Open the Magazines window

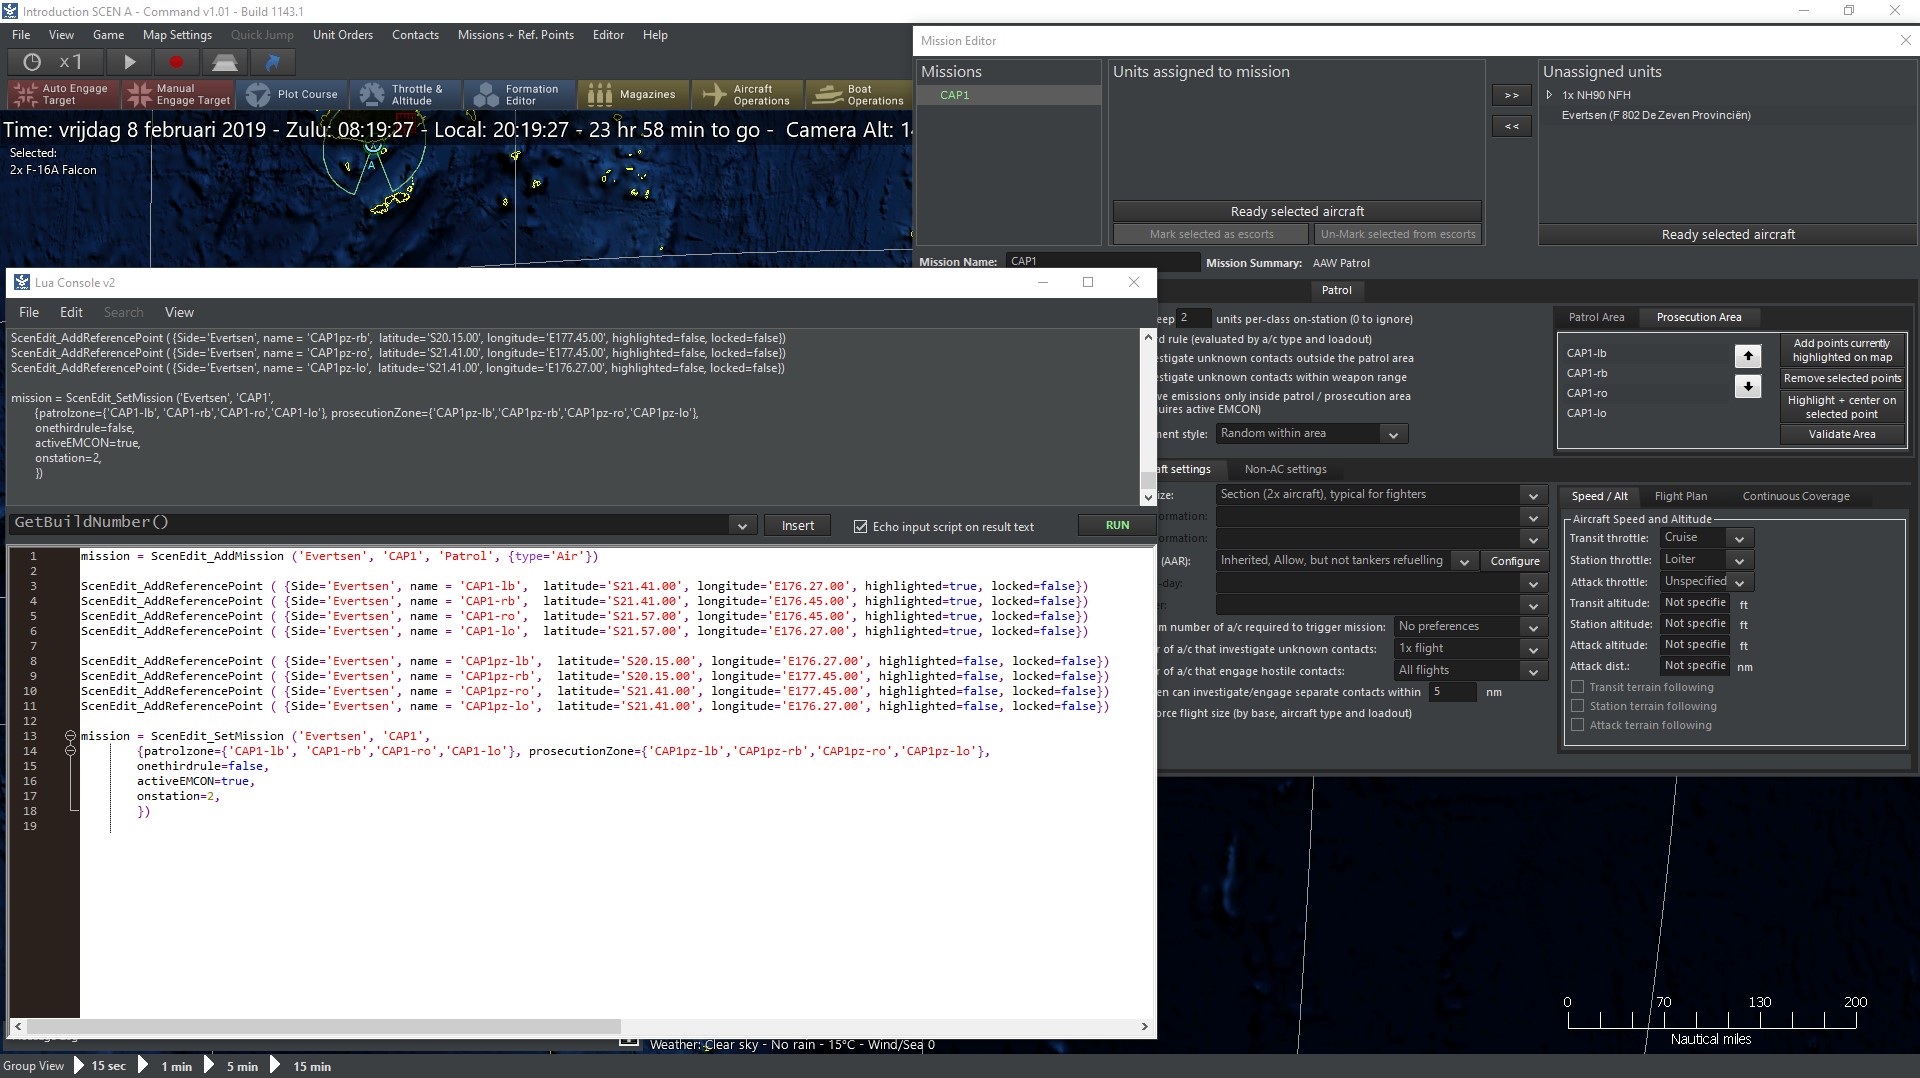tap(633, 95)
